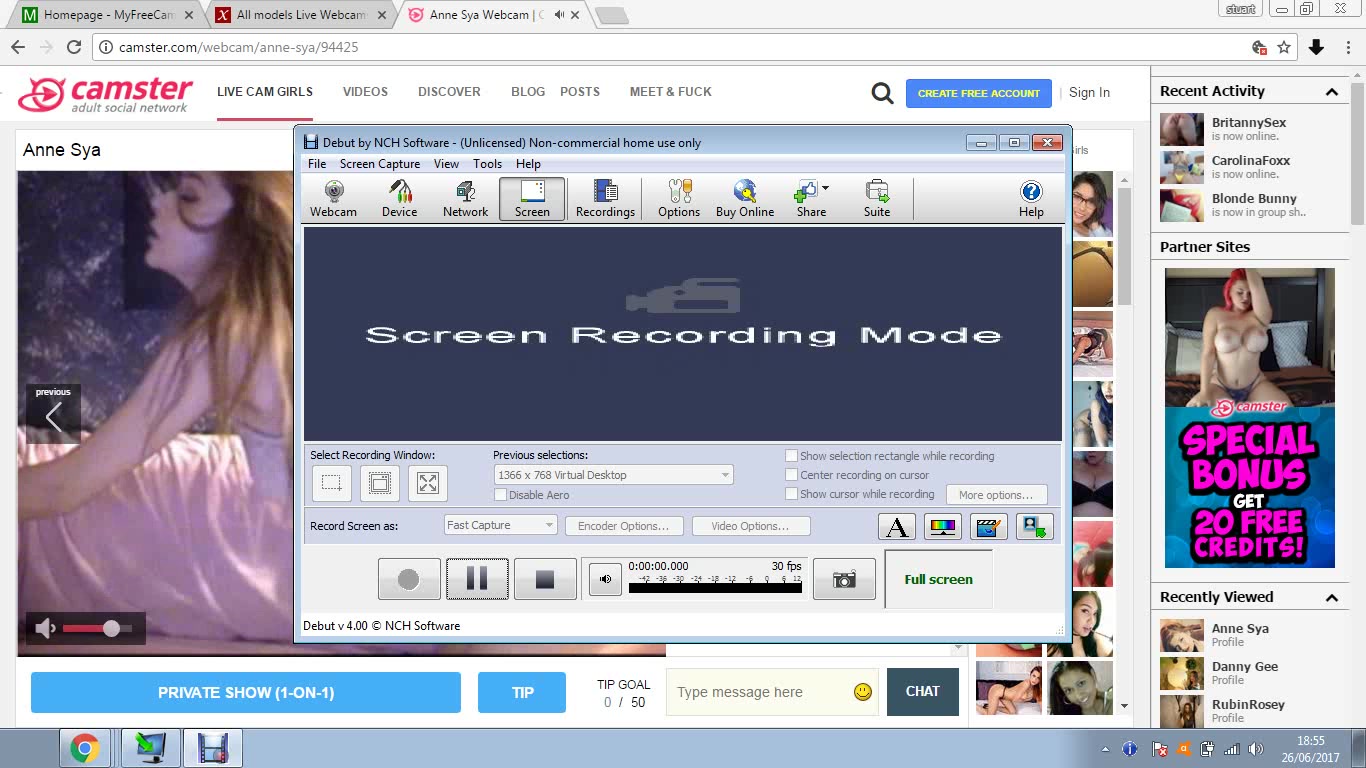Open the text caption tool (A icon)
This screenshot has width=1366, height=768.
point(897,527)
